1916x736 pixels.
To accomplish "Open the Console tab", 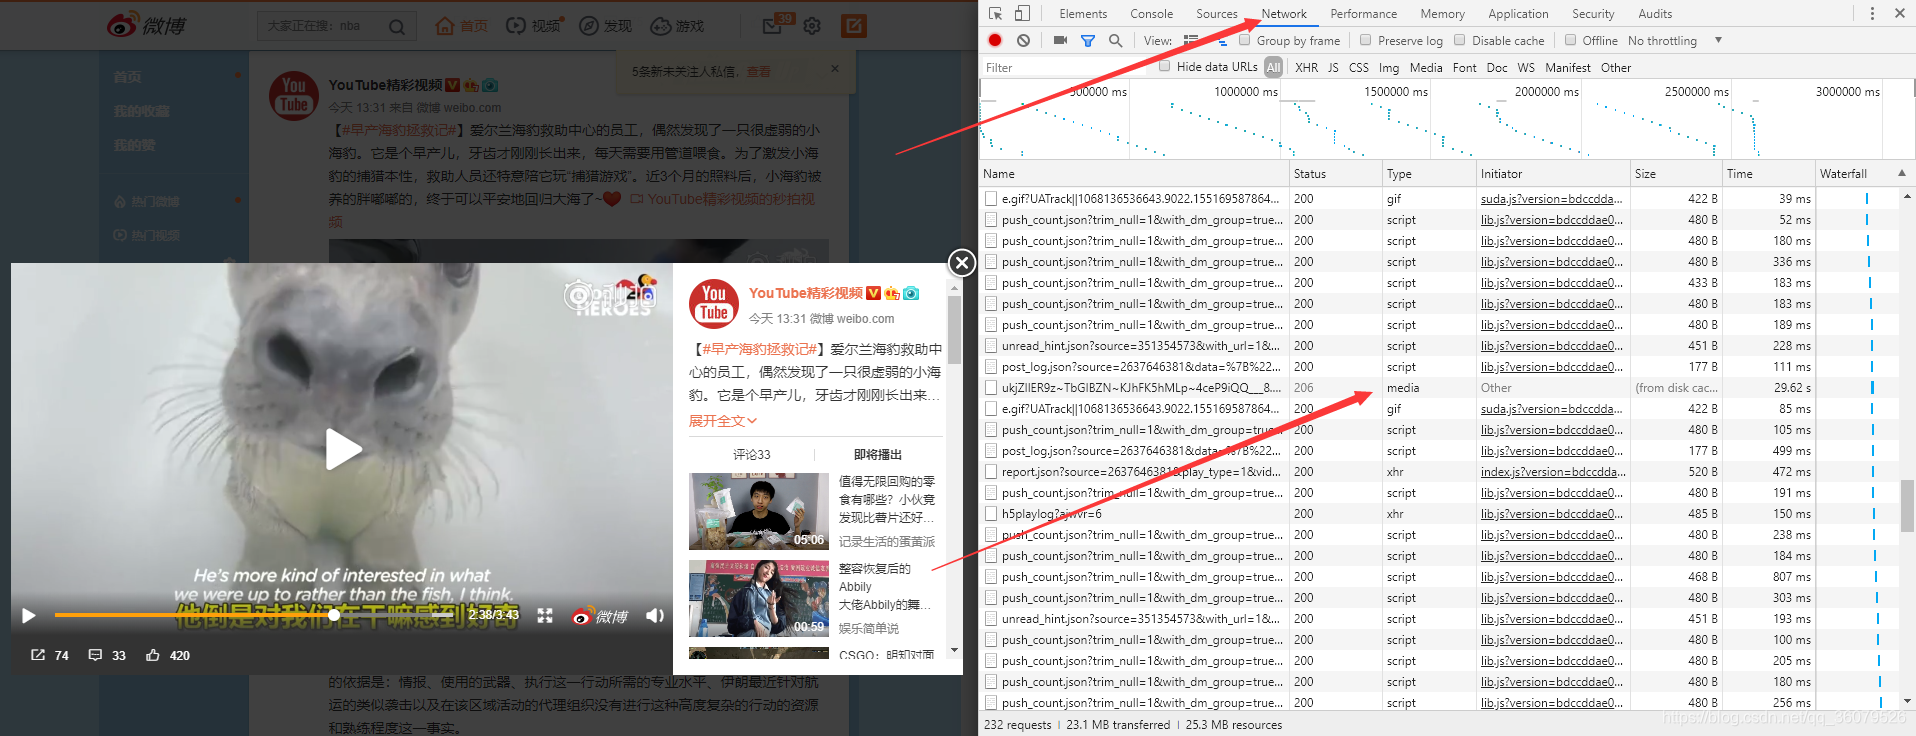I will coord(1151,14).
